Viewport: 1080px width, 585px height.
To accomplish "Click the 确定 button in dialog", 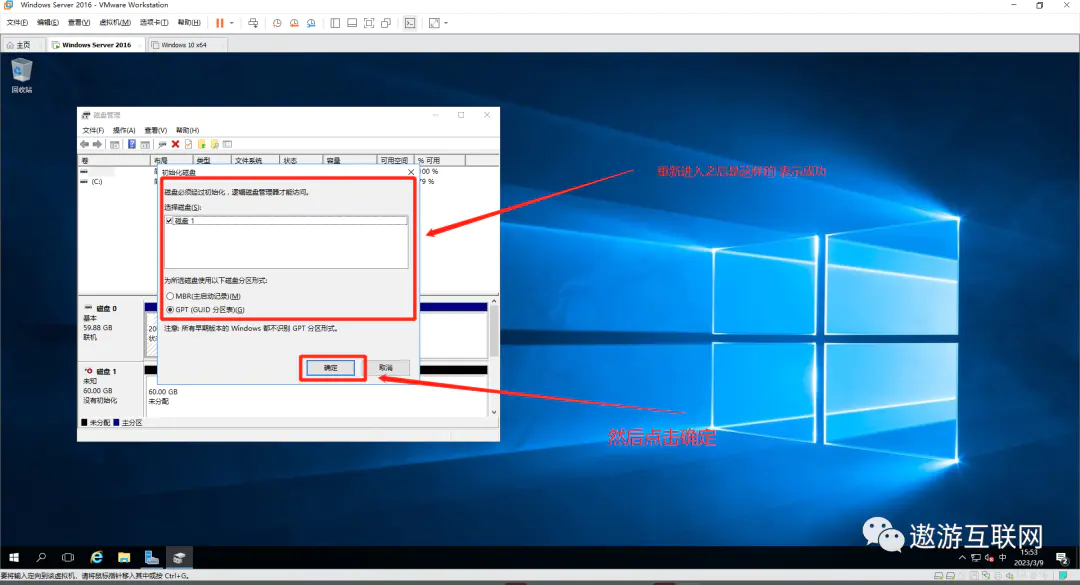I will pos(331,368).
